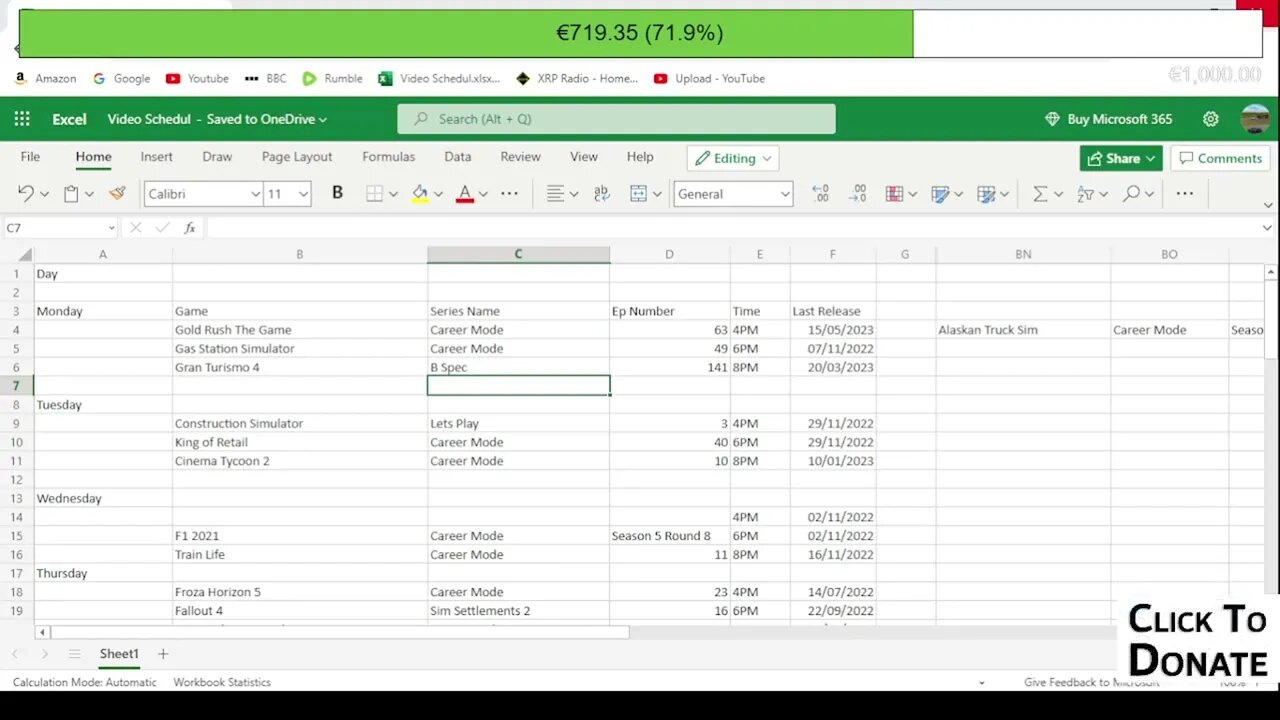This screenshot has height=720, width=1280.
Task: Select the Format Painter brush
Action: 117,194
